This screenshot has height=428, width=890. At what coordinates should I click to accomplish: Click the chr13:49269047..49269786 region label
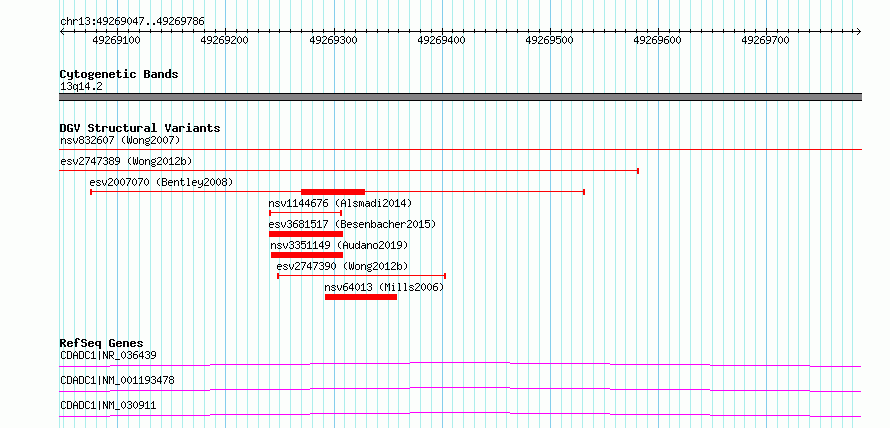132,22
